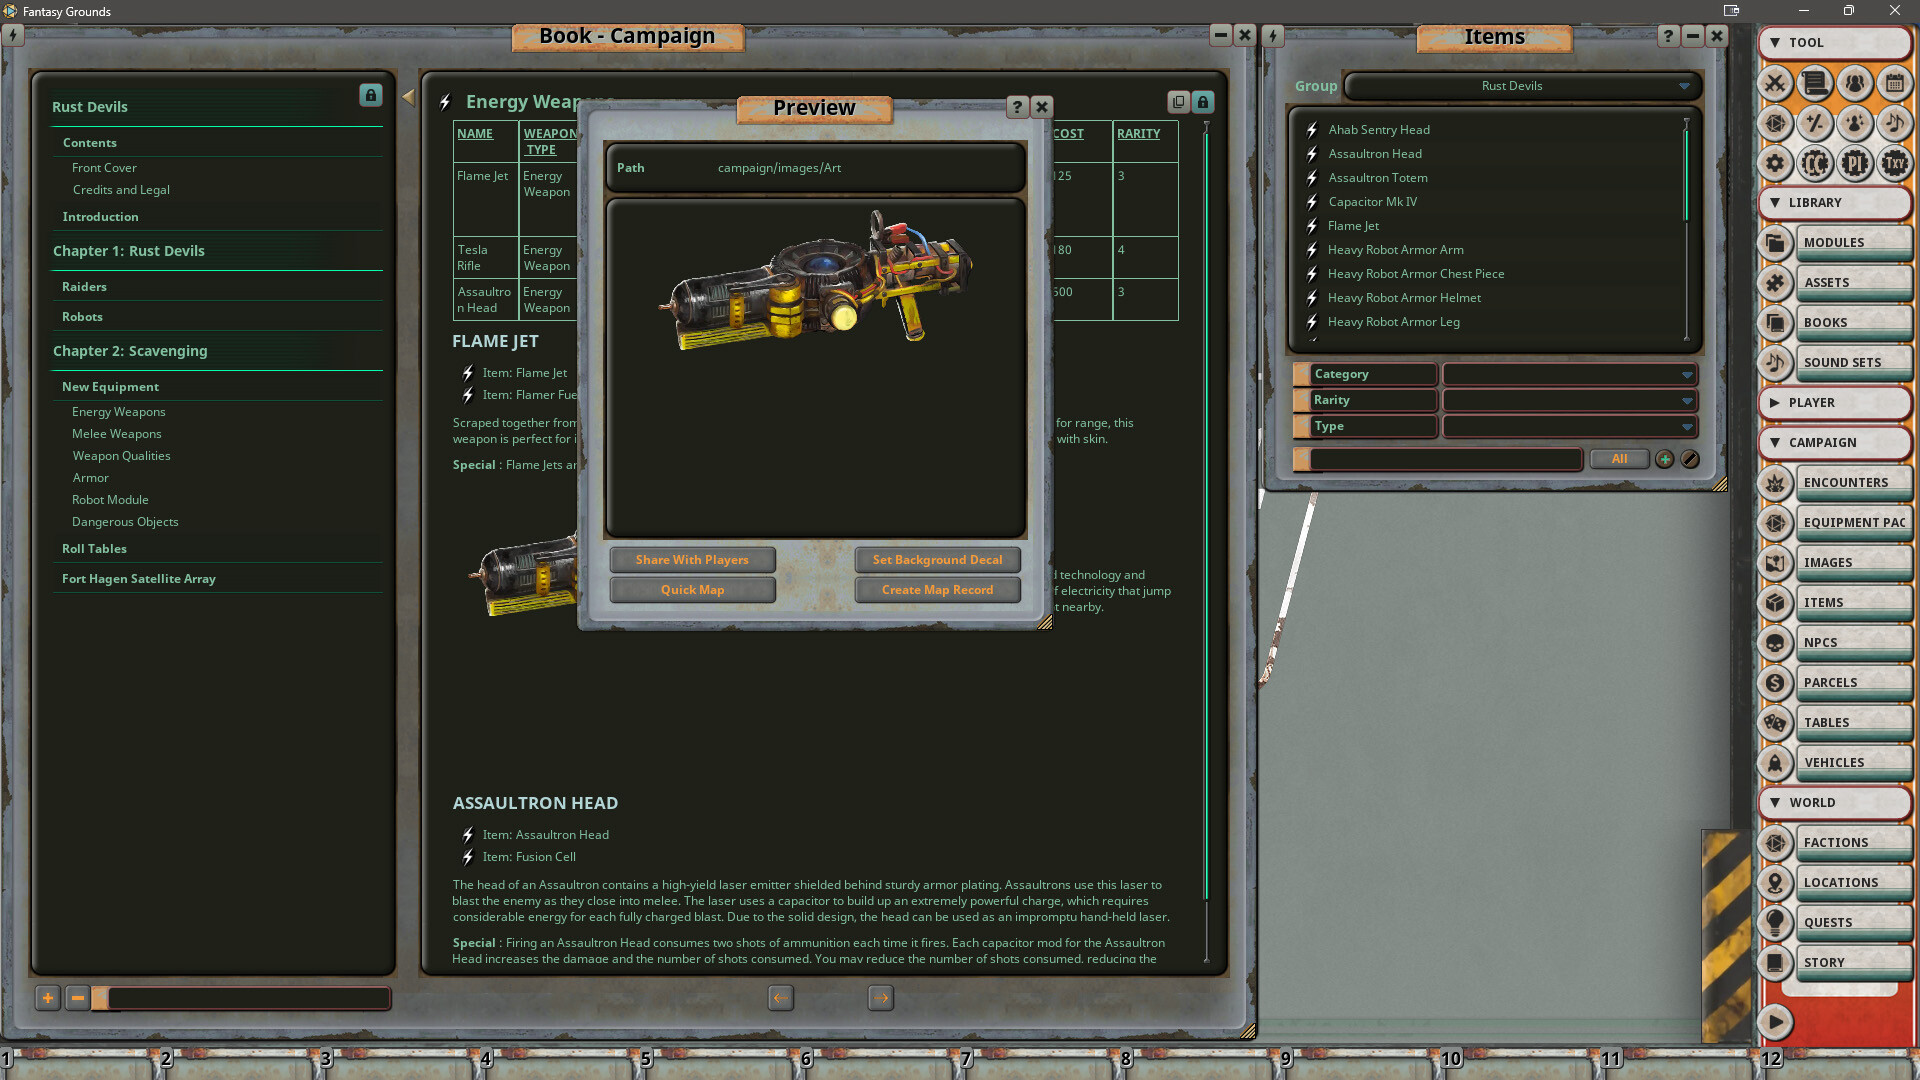Screen dimensions: 1920x1080
Task: Open the Effects tool icon
Action: (x=1855, y=124)
